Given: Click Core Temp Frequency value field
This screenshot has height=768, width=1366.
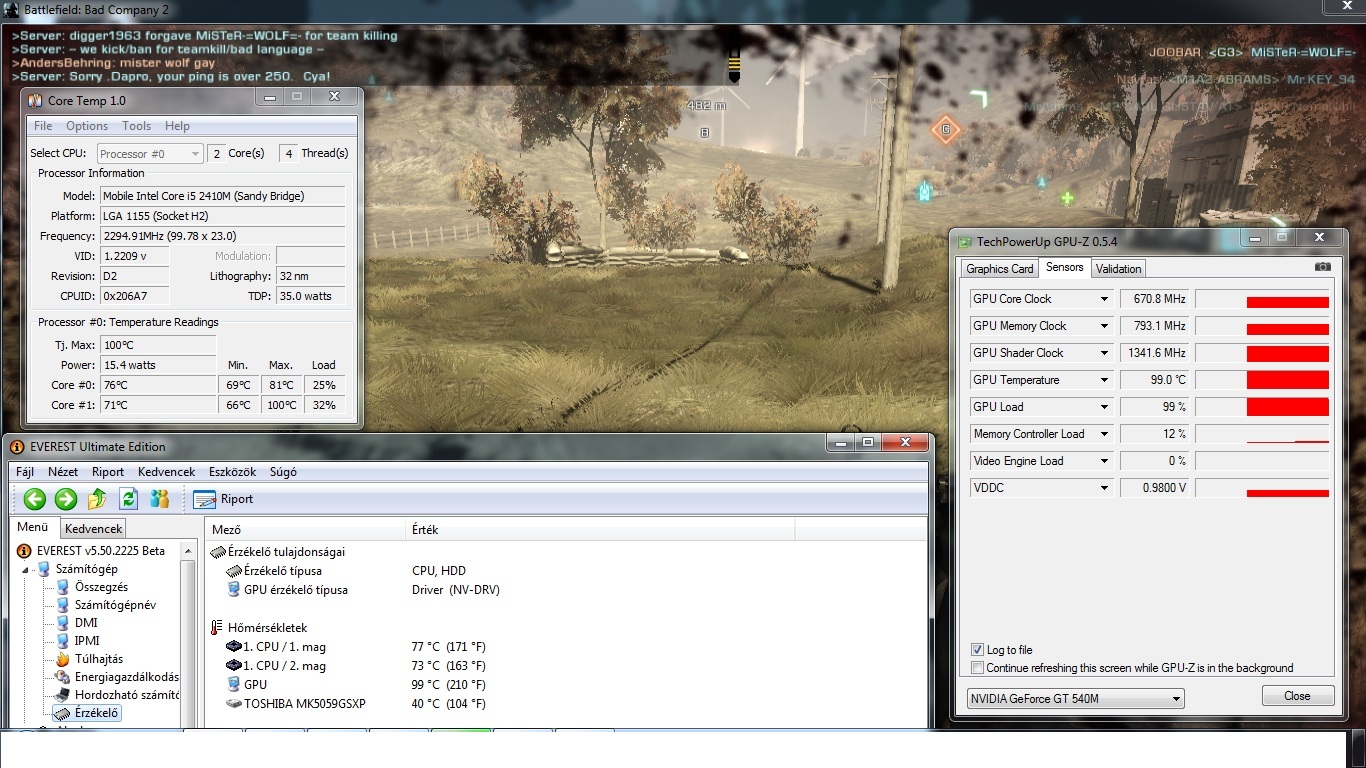Looking at the screenshot, I should 222,236.
